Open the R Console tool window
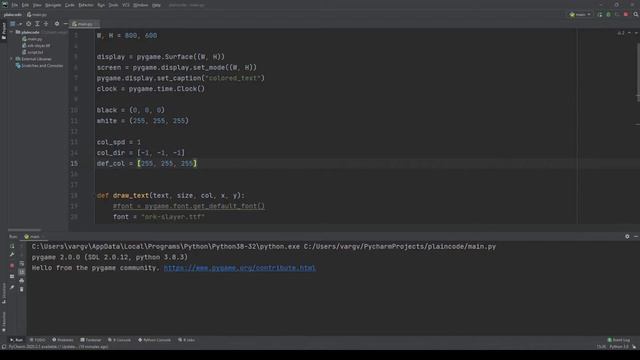This screenshot has width=640, height=360. [x=119, y=340]
